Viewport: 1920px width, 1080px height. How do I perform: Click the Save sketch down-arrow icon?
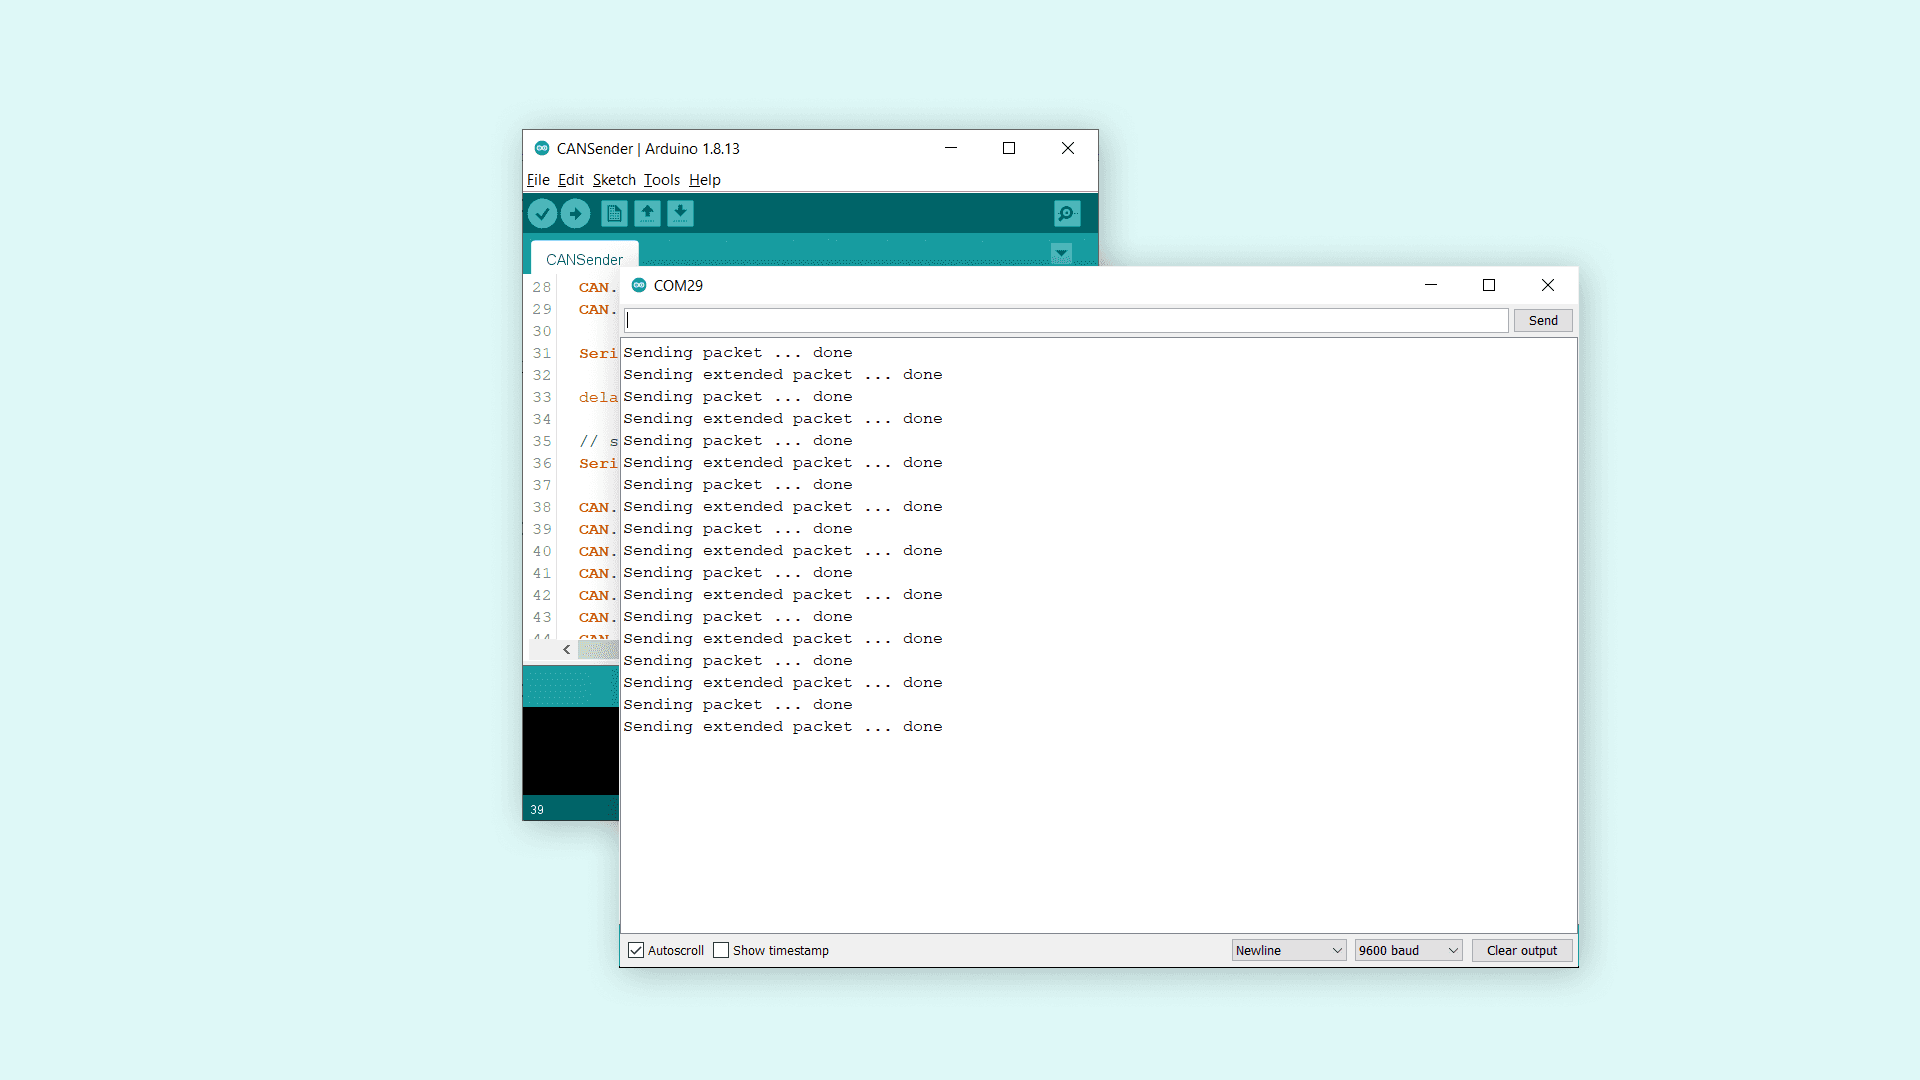[680, 213]
